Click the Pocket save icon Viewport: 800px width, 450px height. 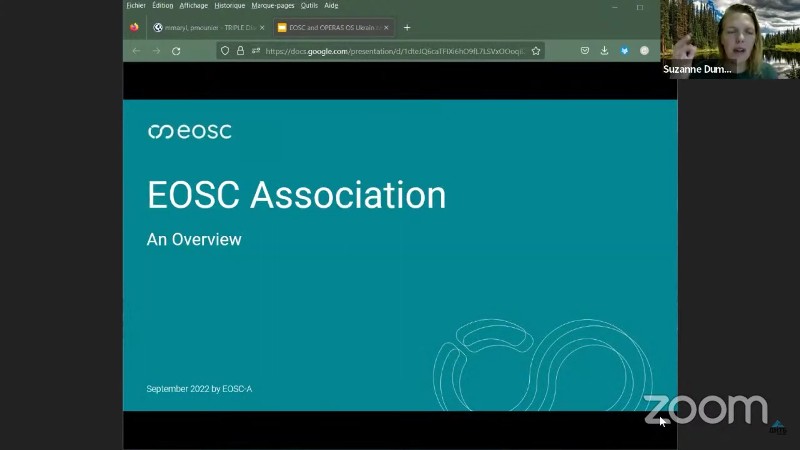click(585, 51)
